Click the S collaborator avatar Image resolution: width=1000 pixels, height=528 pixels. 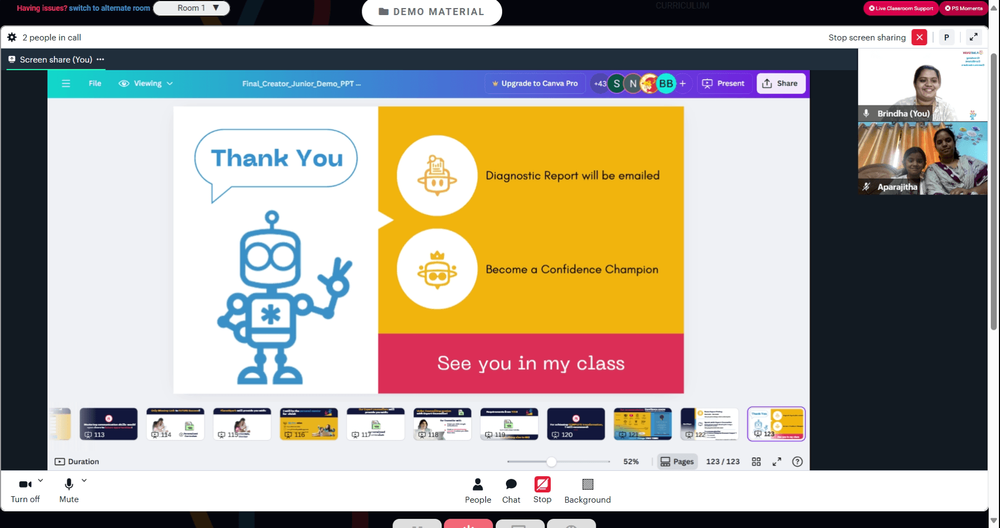tap(616, 84)
